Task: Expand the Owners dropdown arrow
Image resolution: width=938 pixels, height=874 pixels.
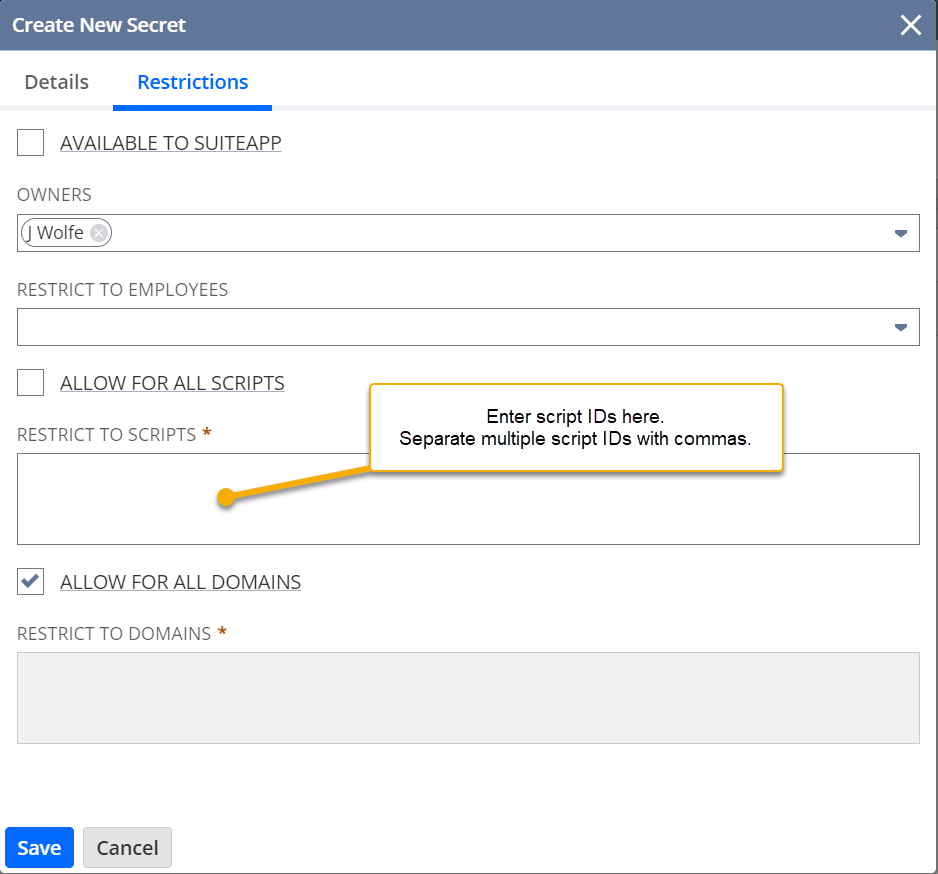Action: coord(900,233)
